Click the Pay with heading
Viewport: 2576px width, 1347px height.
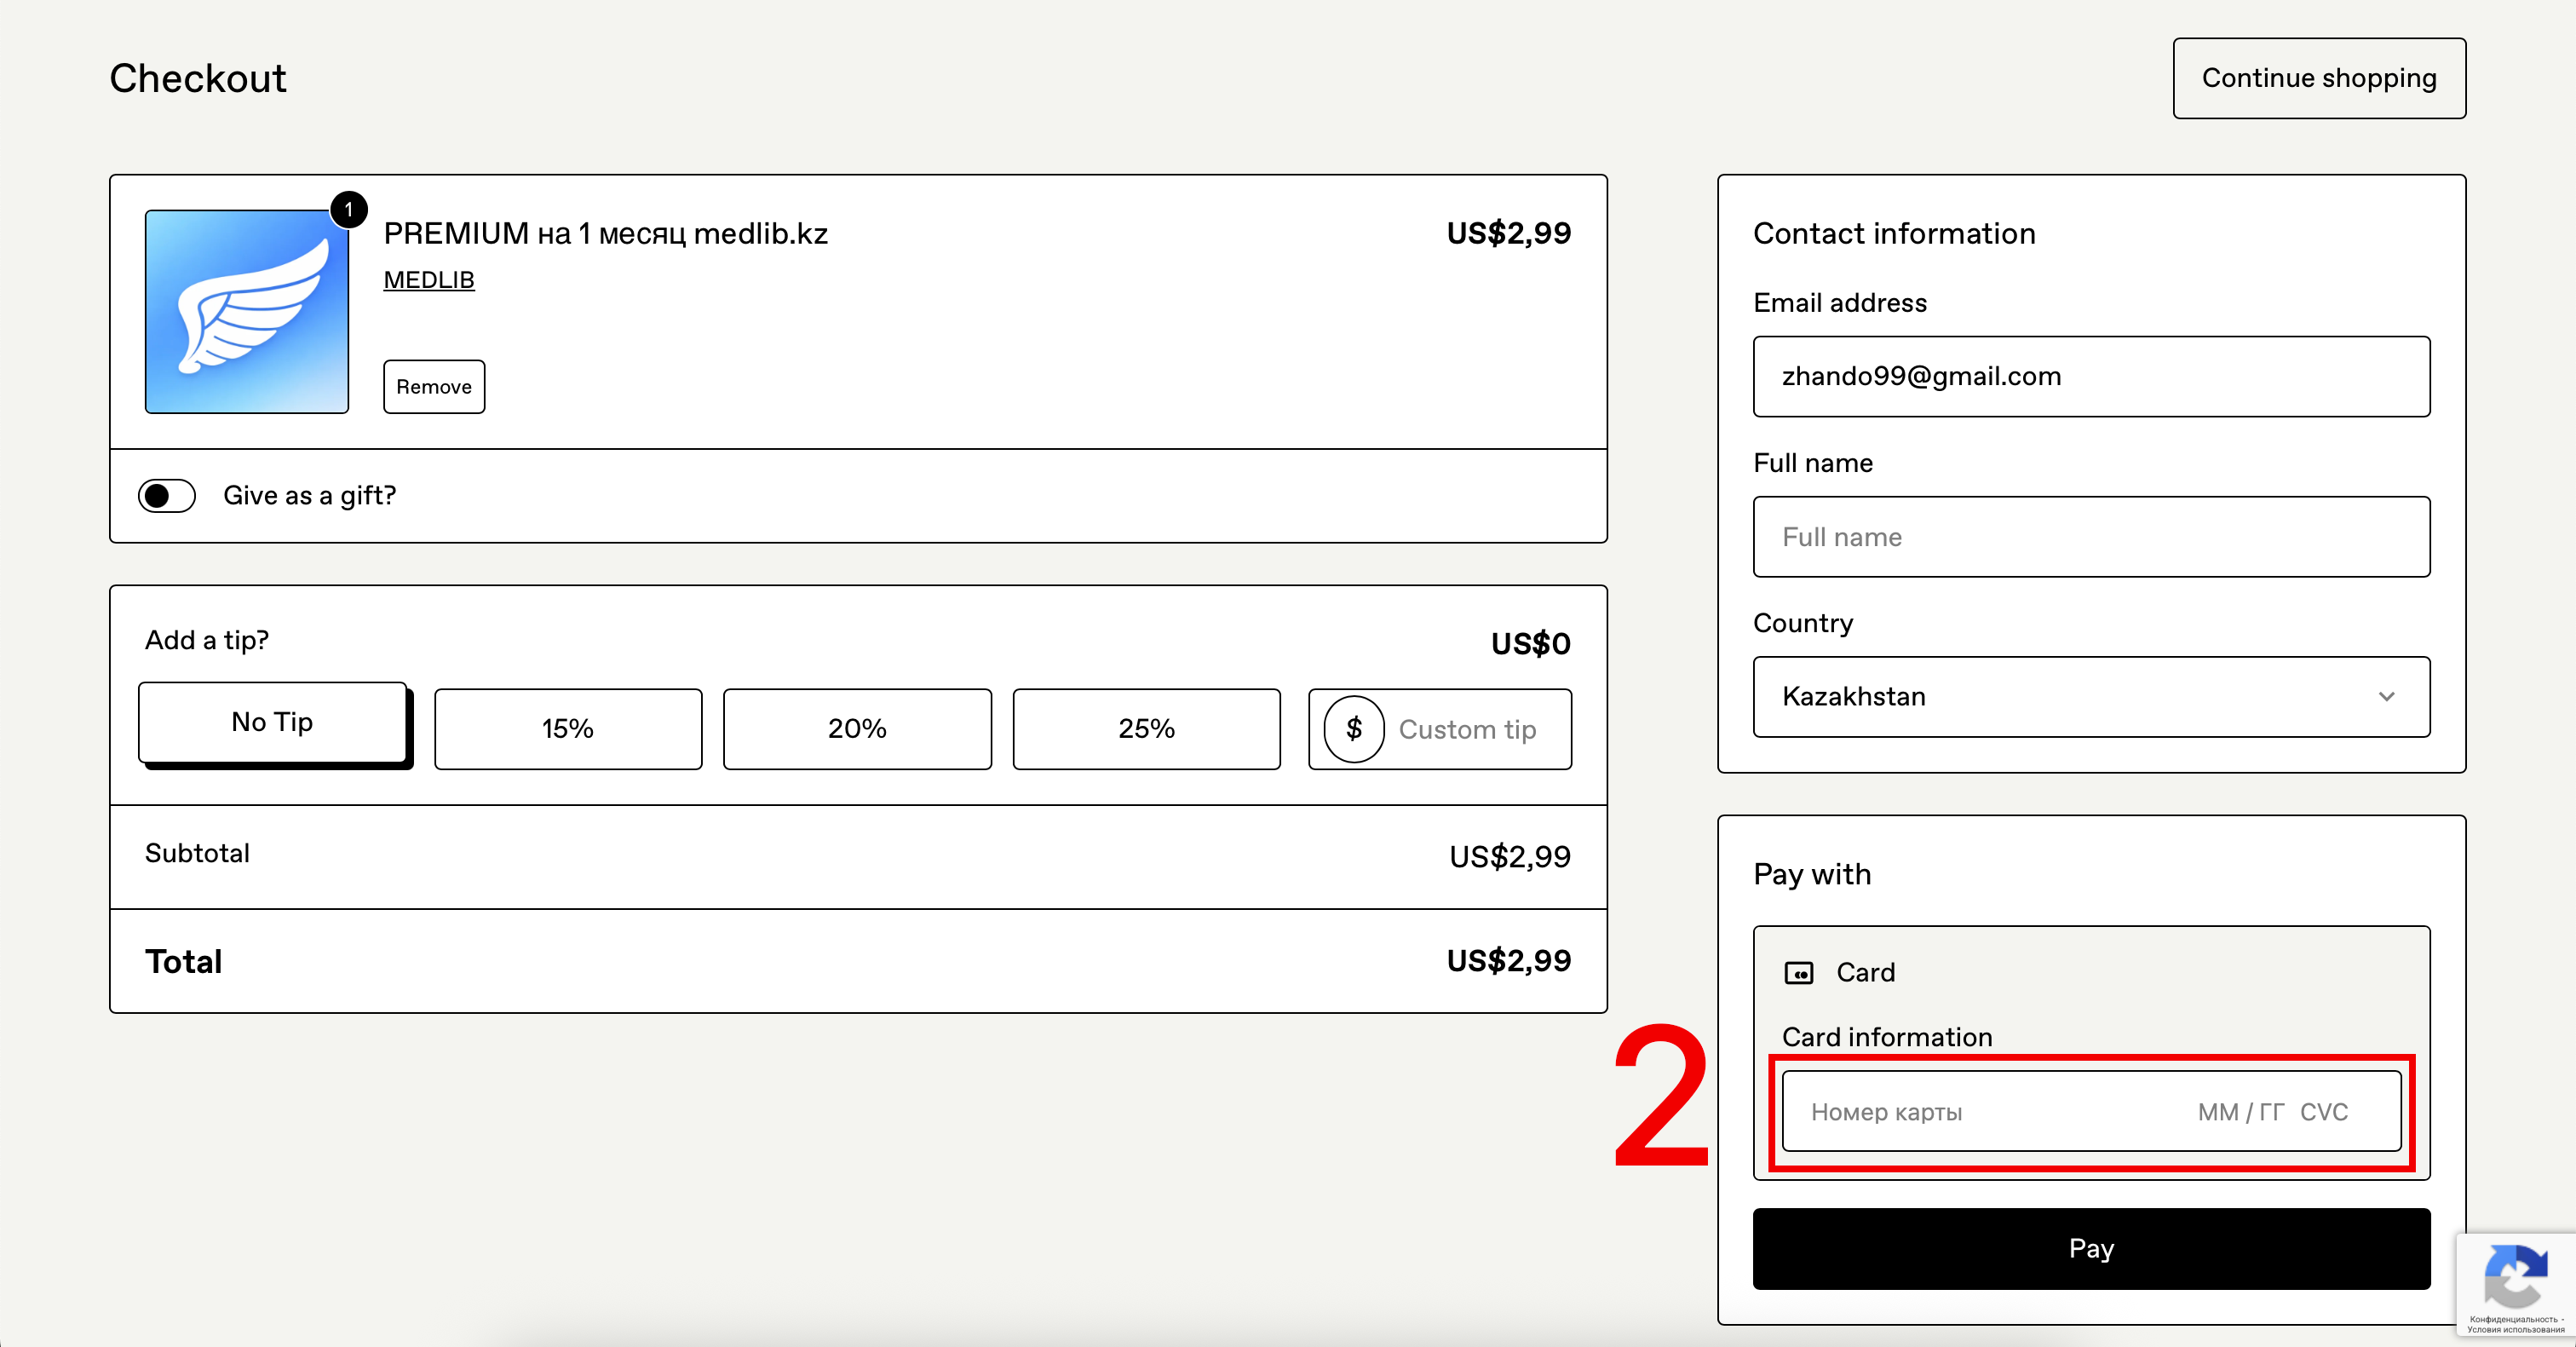click(x=1812, y=874)
